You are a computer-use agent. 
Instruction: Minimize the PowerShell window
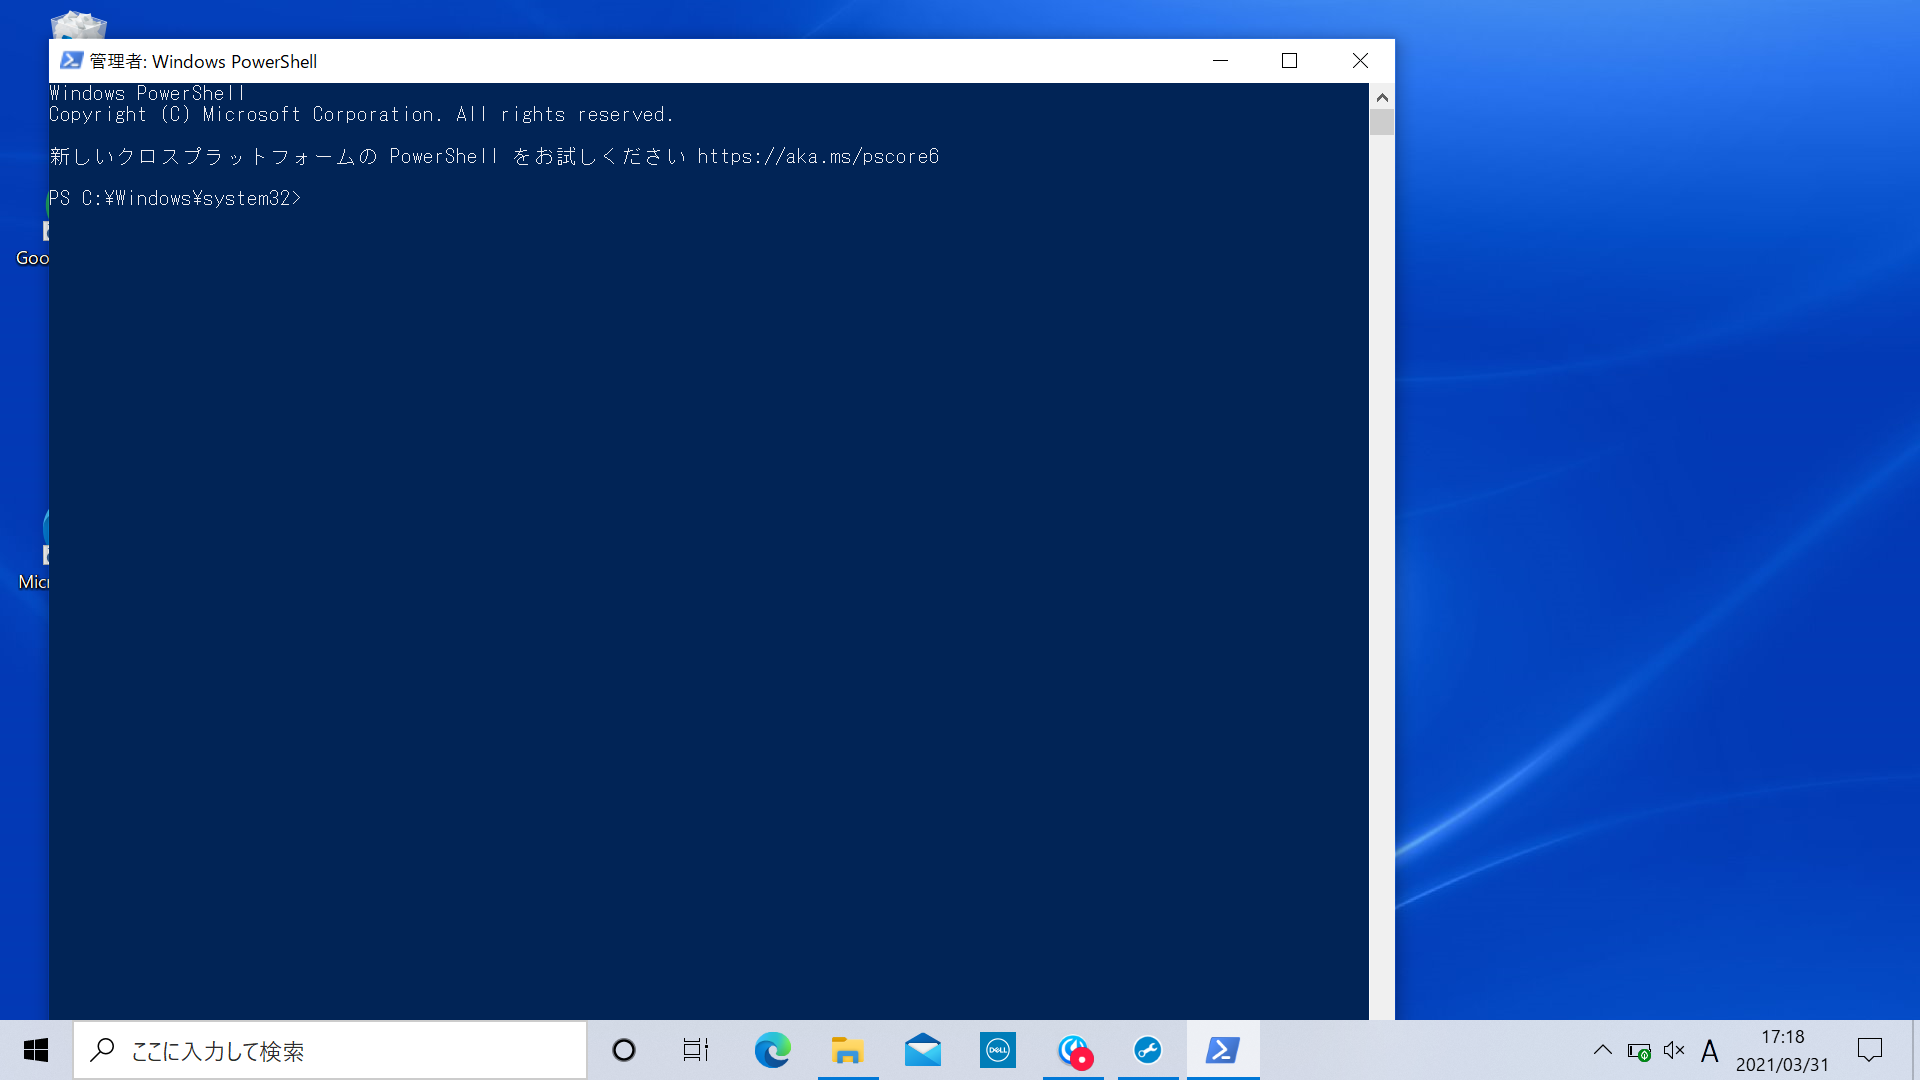click(x=1220, y=61)
